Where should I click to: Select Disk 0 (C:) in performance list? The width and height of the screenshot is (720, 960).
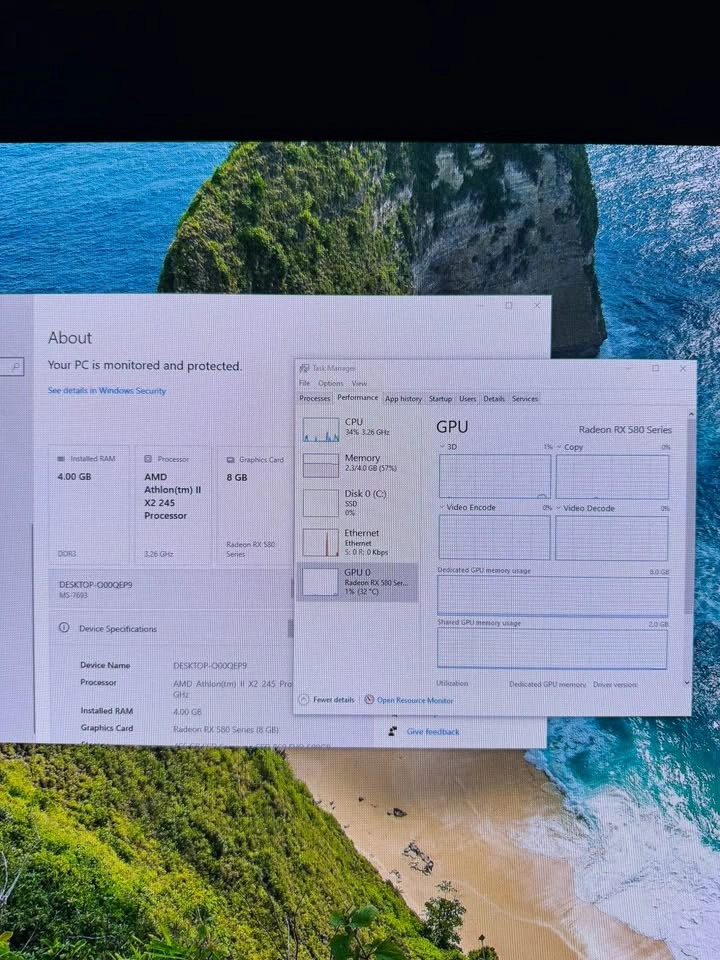[x=358, y=503]
